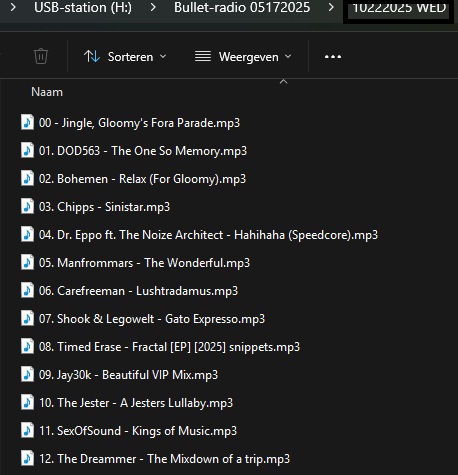
Task: Select 03. Chipps - Sinistar.mp3
Action: pyautogui.click(x=104, y=207)
